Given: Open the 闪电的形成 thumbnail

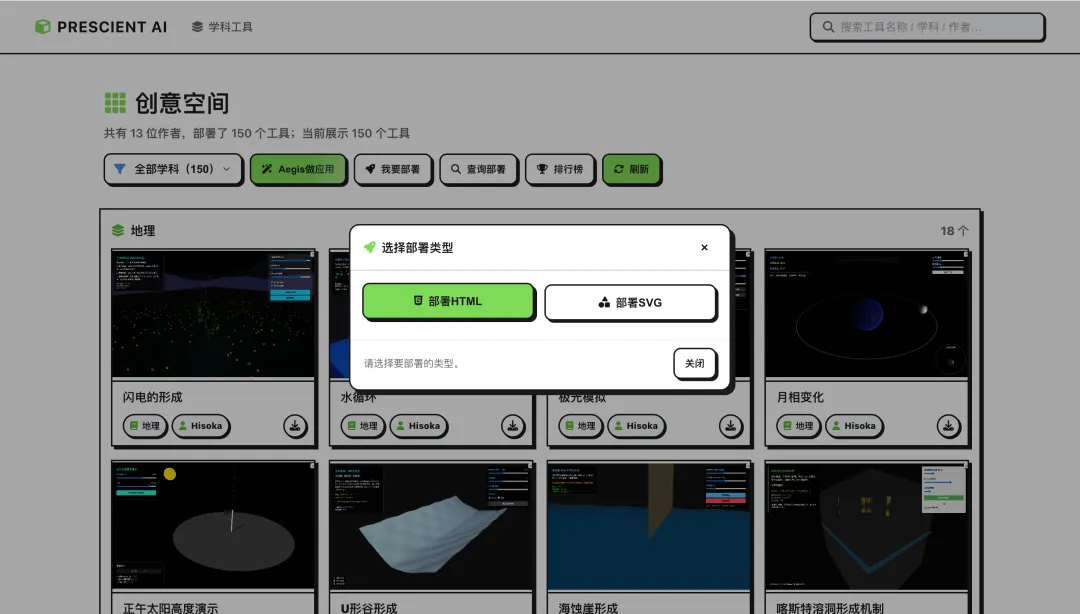Looking at the screenshot, I should point(214,314).
